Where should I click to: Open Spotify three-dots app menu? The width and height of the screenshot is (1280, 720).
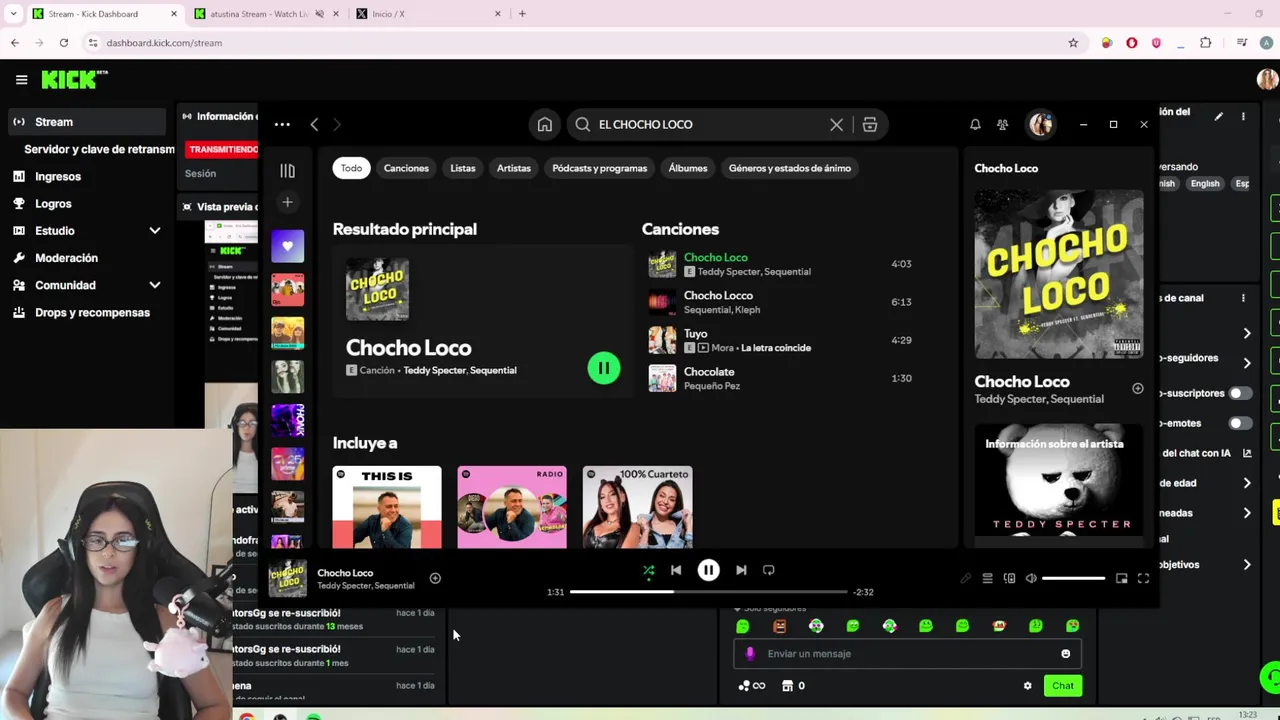click(282, 124)
